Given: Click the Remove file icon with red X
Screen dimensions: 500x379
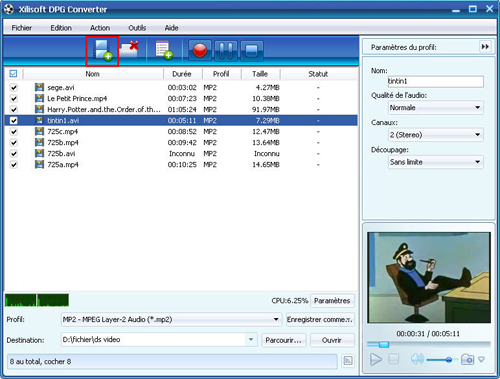Looking at the screenshot, I should 129,50.
